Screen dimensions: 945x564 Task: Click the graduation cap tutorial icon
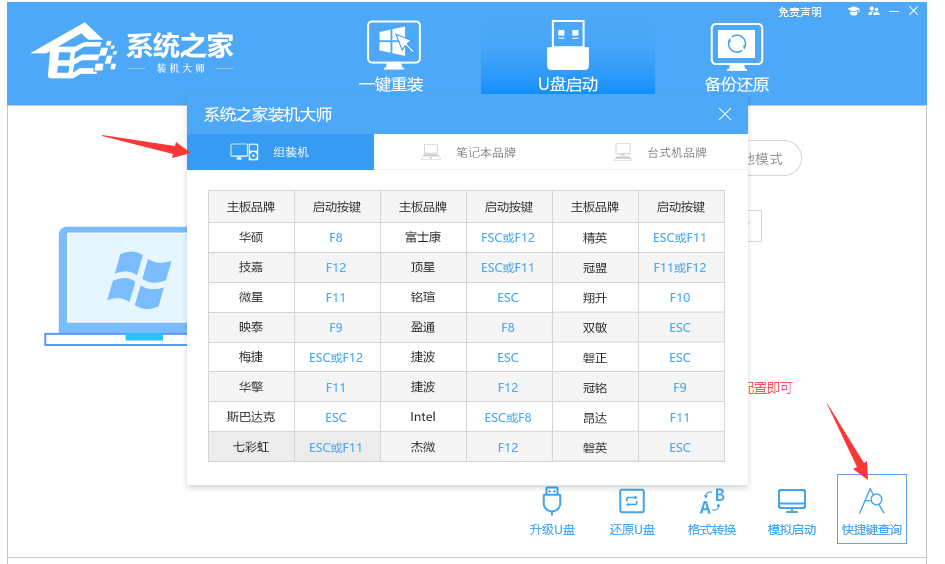pos(853,11)
